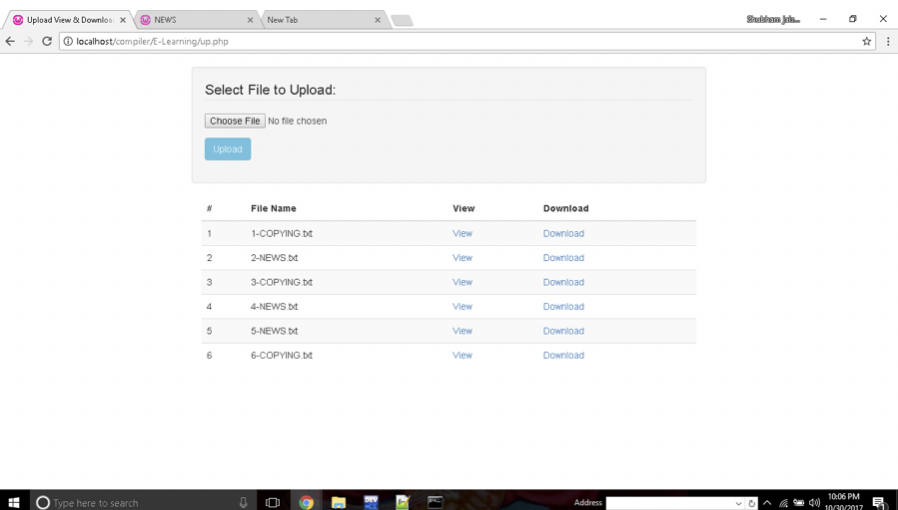Download the 3-COPYING.txt file
The image size is (898, 510).
click(564, 282)
